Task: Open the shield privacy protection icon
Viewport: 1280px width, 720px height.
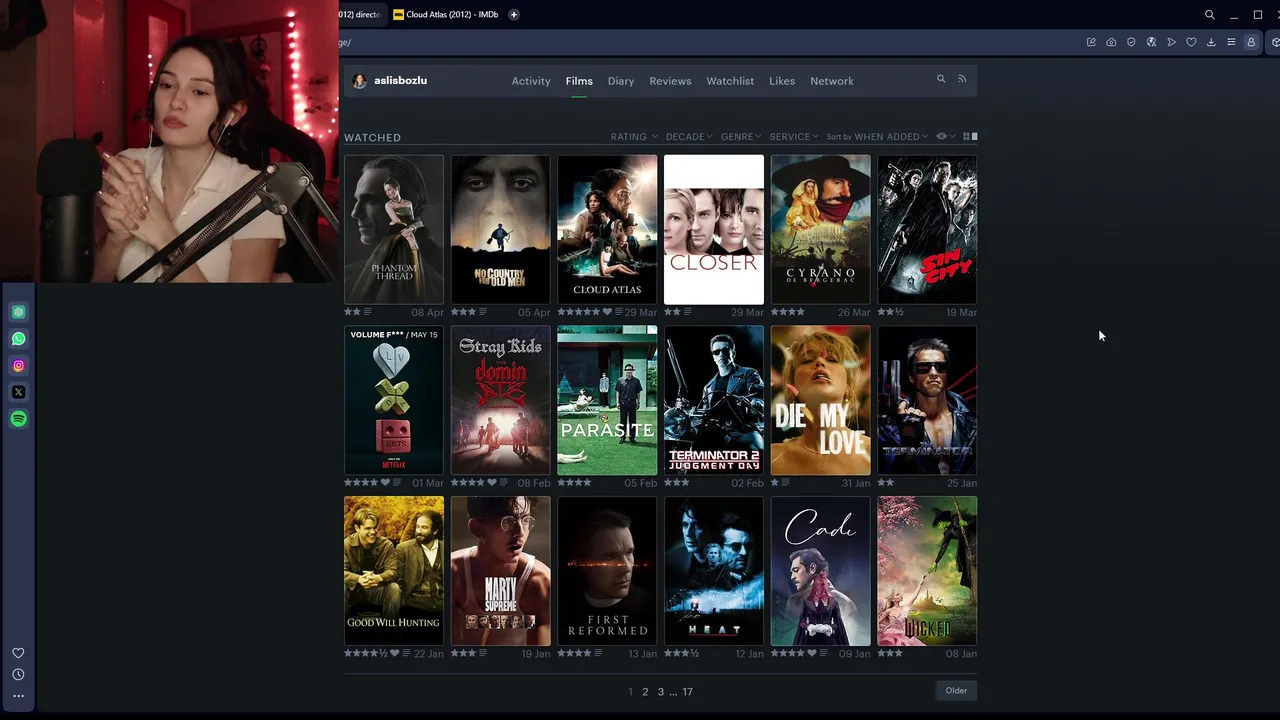Action: (x=1131, y=42)
